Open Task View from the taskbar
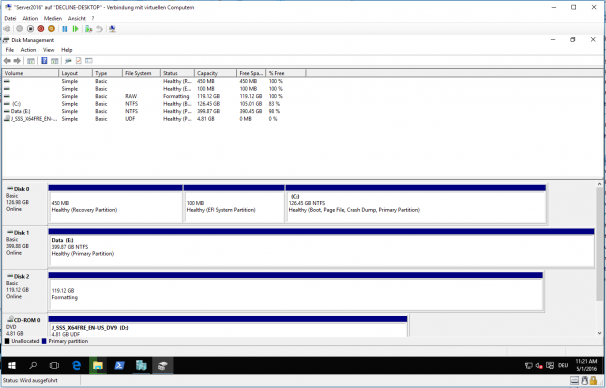 [x=54, y=365]
